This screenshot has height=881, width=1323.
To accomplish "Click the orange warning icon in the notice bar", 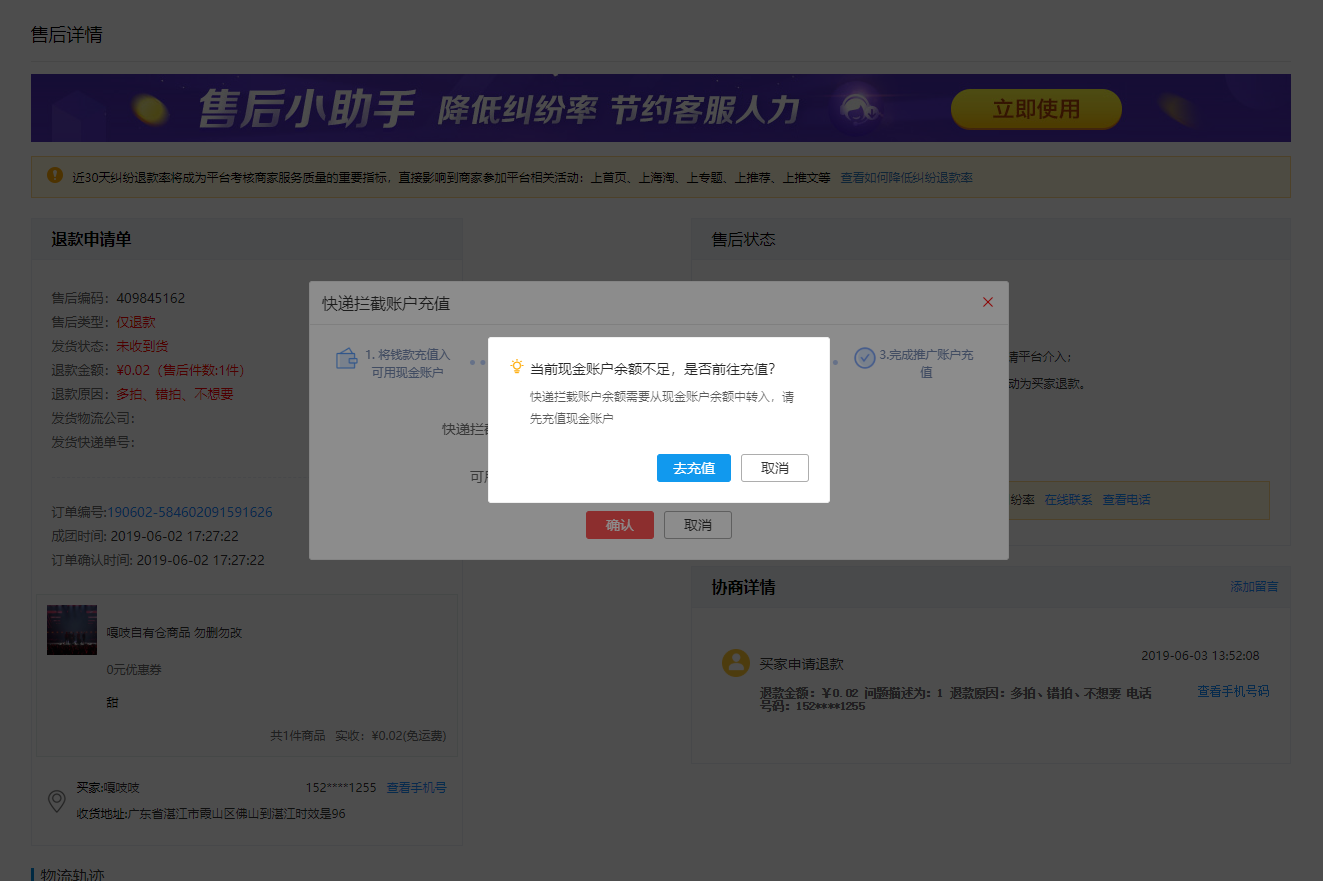I will (x=55, y=176).
